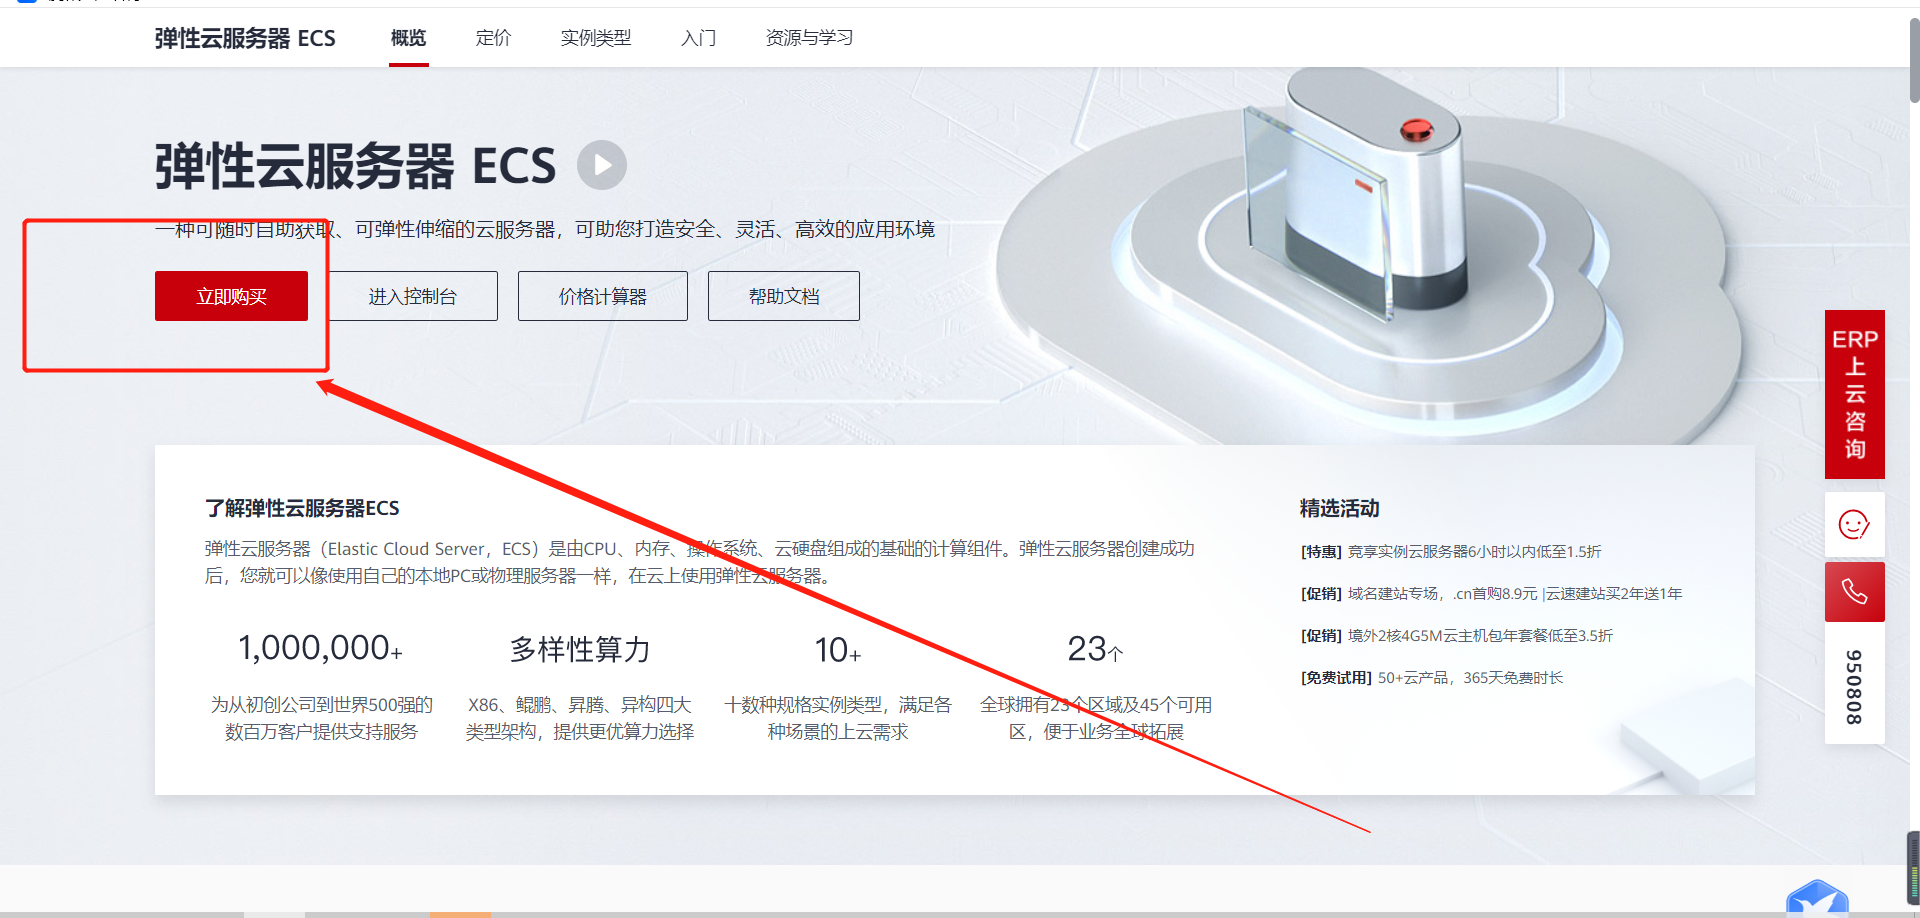Screen dimensions: 1920x918
Task: Launch the 价格计算器 button
Action: tap(603, 296)
